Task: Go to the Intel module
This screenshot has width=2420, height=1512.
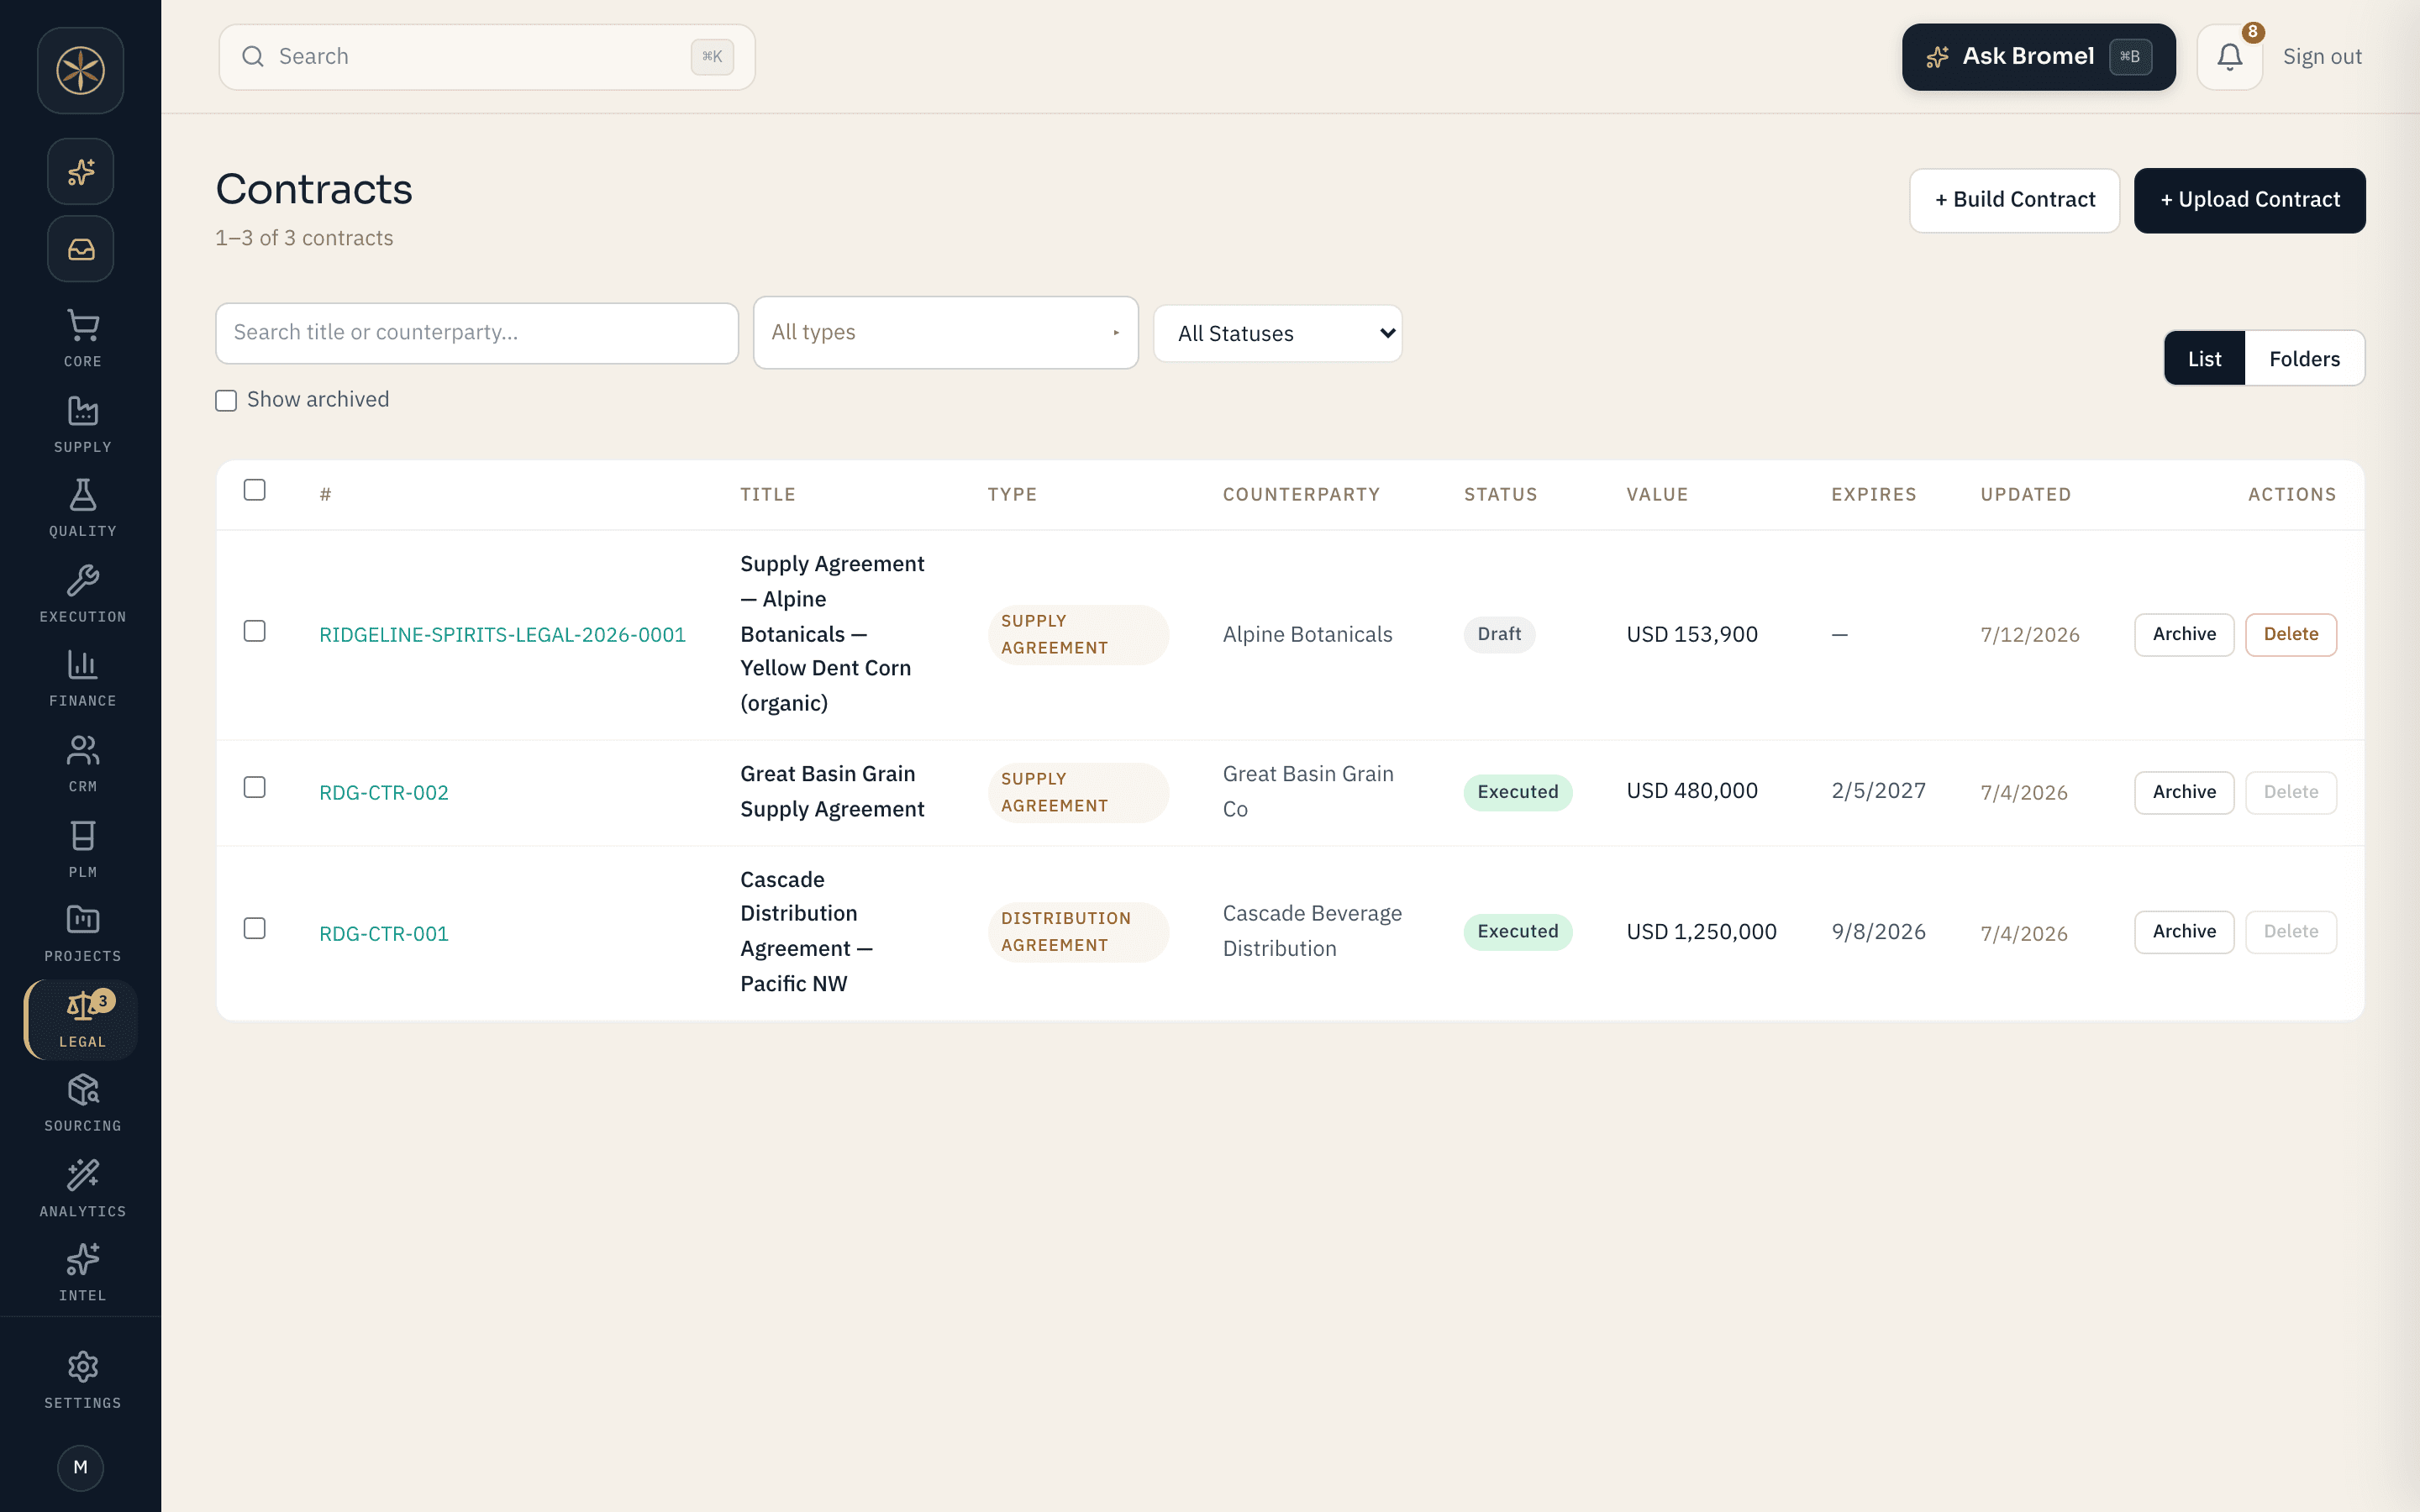Action: [x=82, y=1273]
